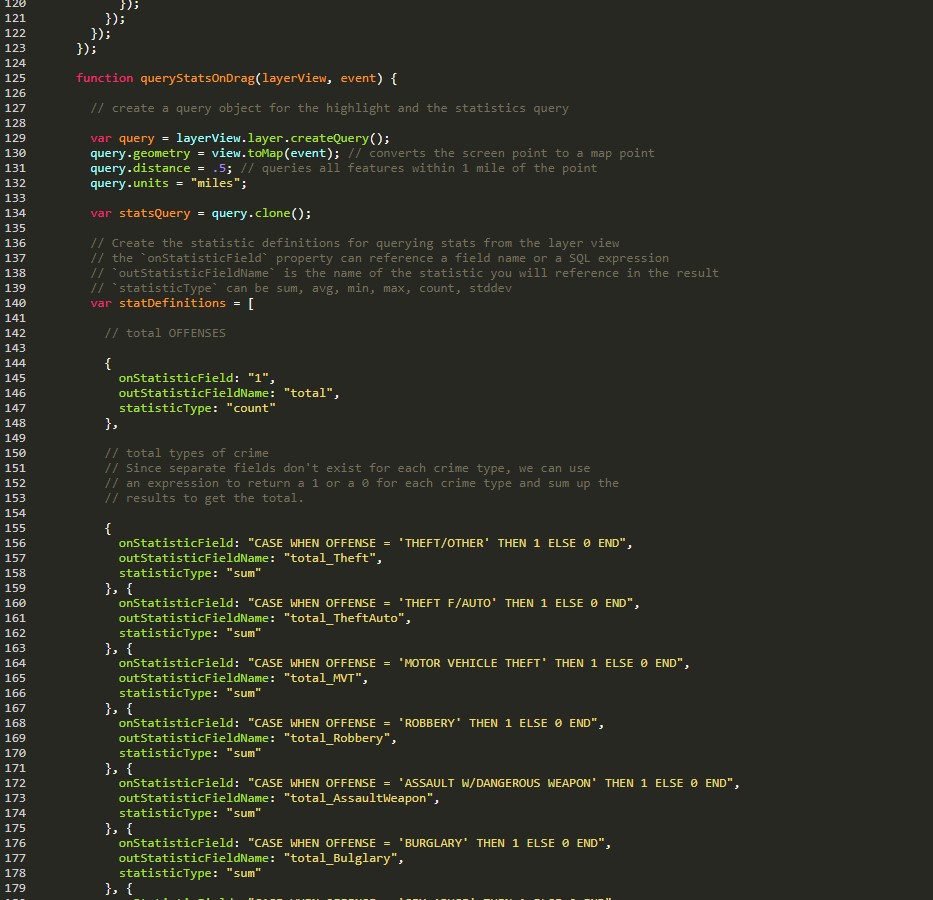This screenshot has width=933, height=900.
Task: Click the "total_Robbery" string
Action: pyautogui.click(x=340, y=738)
